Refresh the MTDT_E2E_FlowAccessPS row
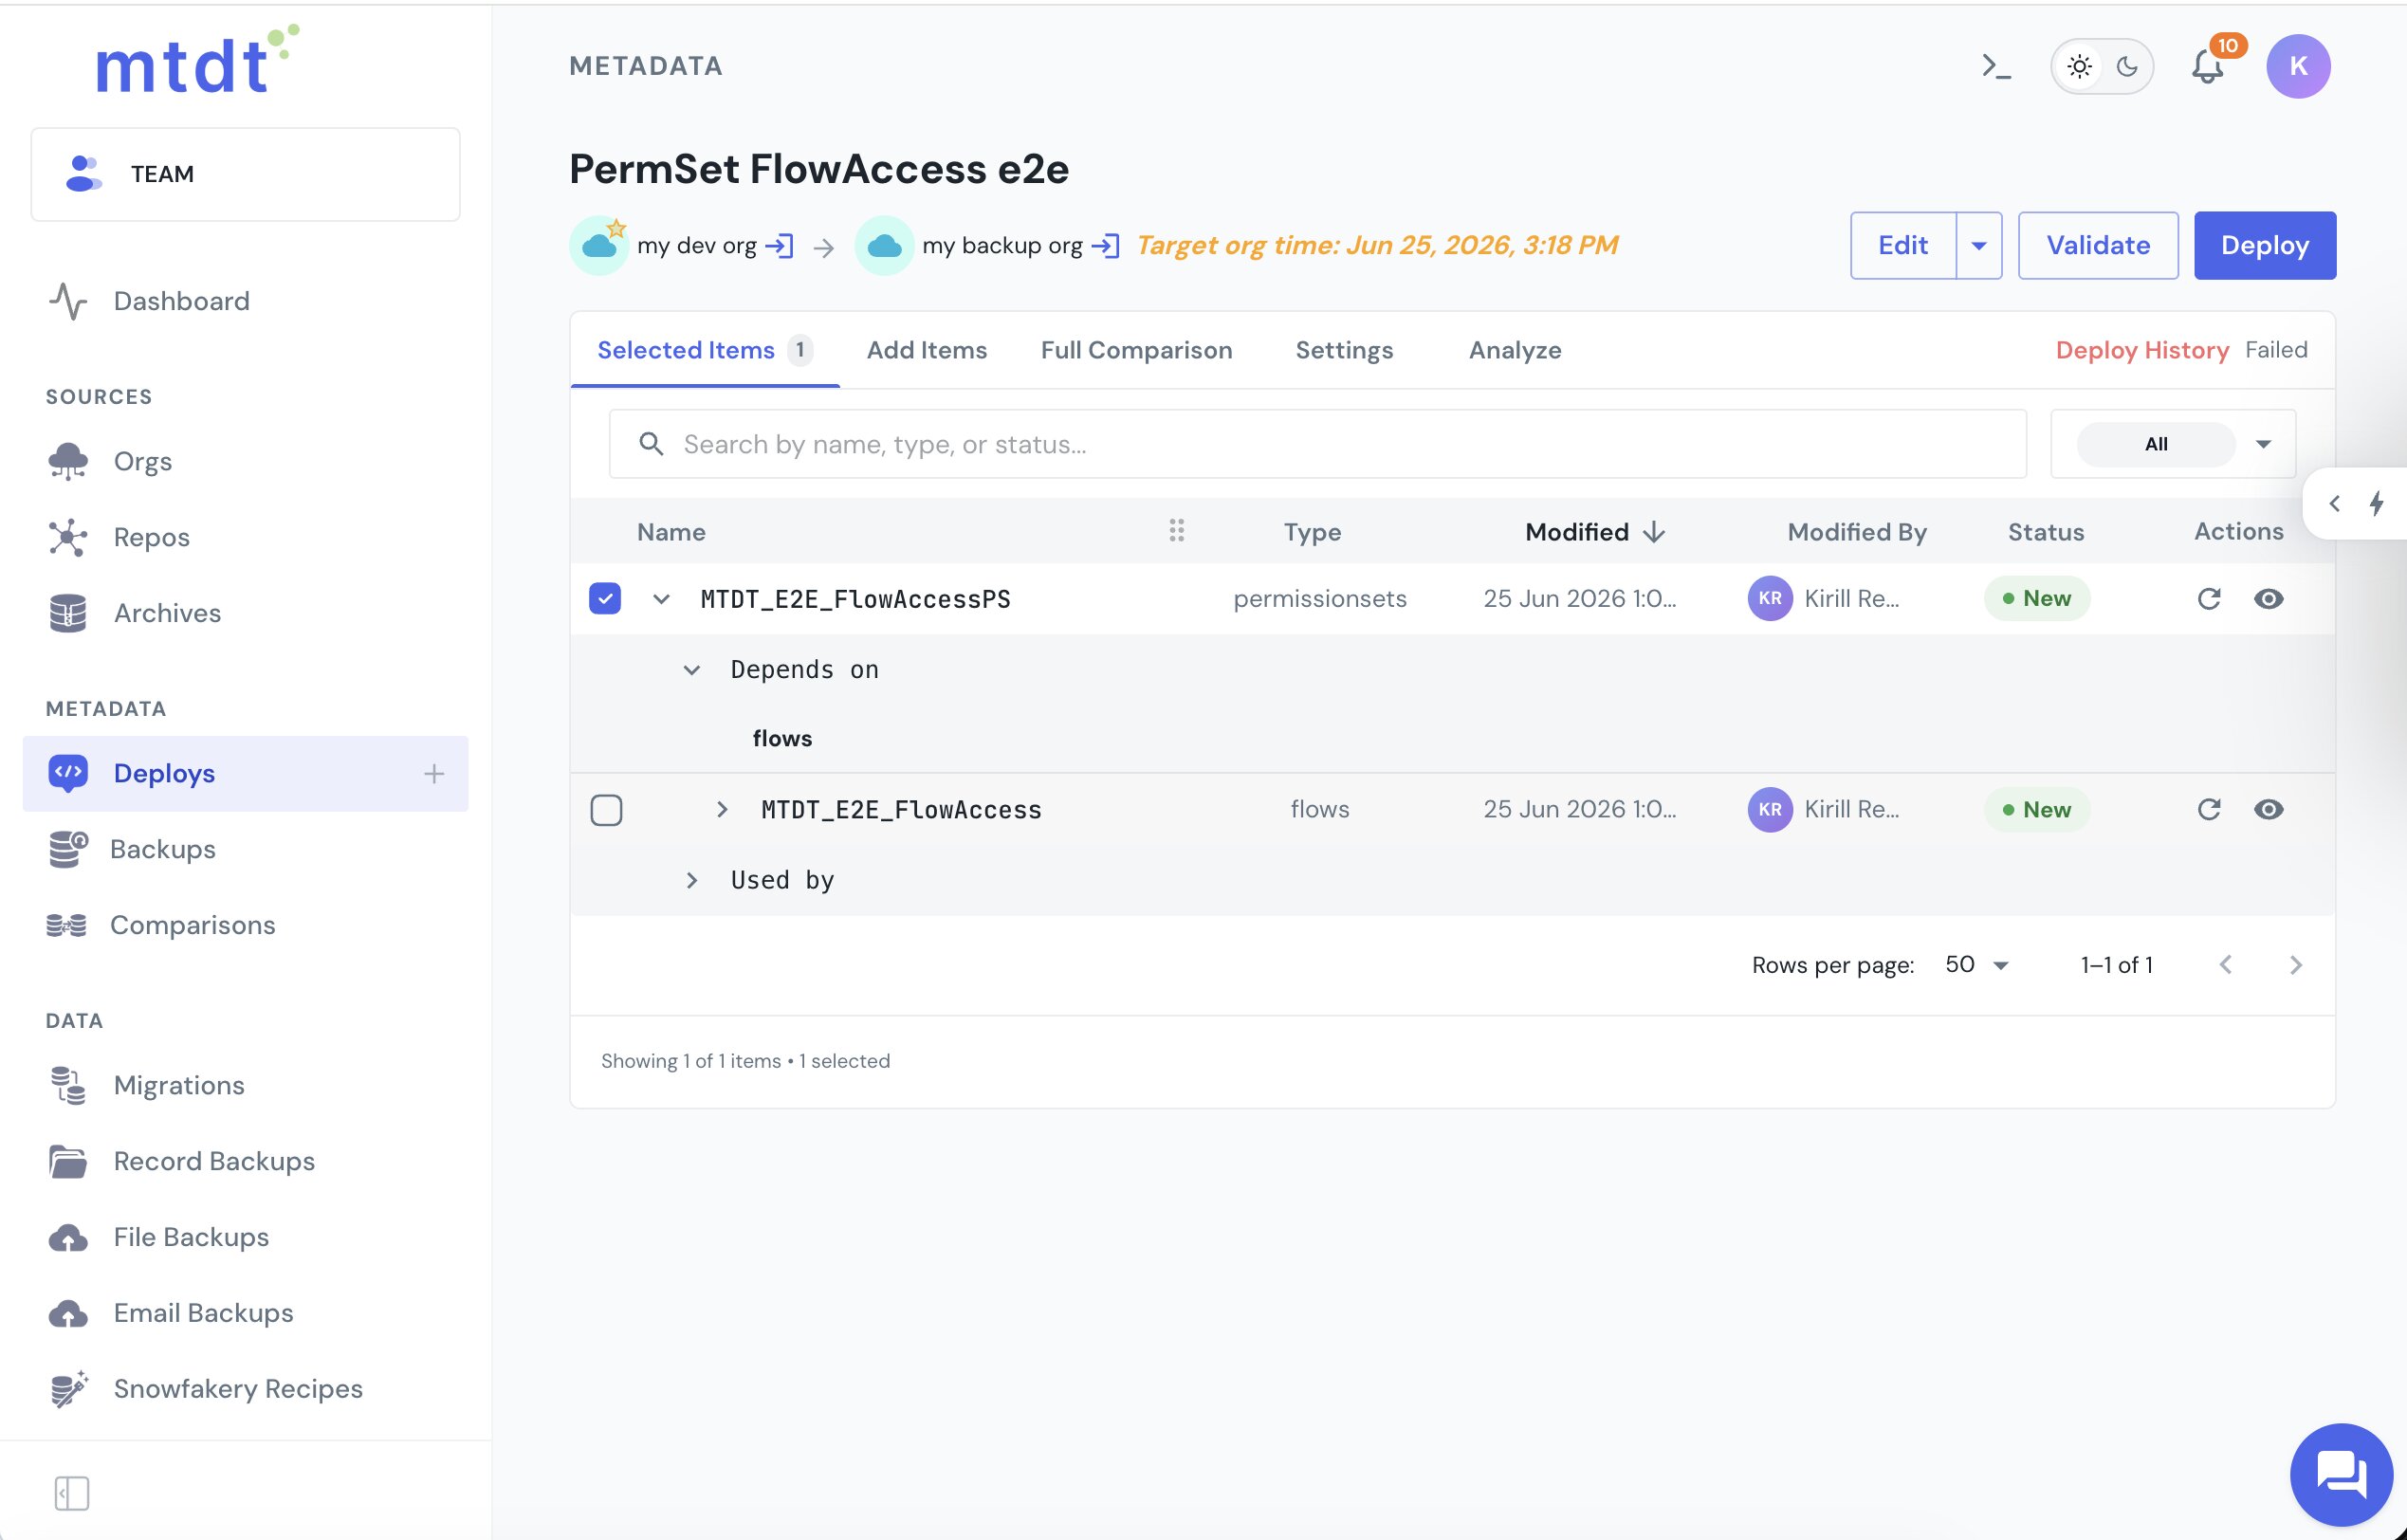The height and width of the screenshot is (1540, 2407). tap(2209, 598)
